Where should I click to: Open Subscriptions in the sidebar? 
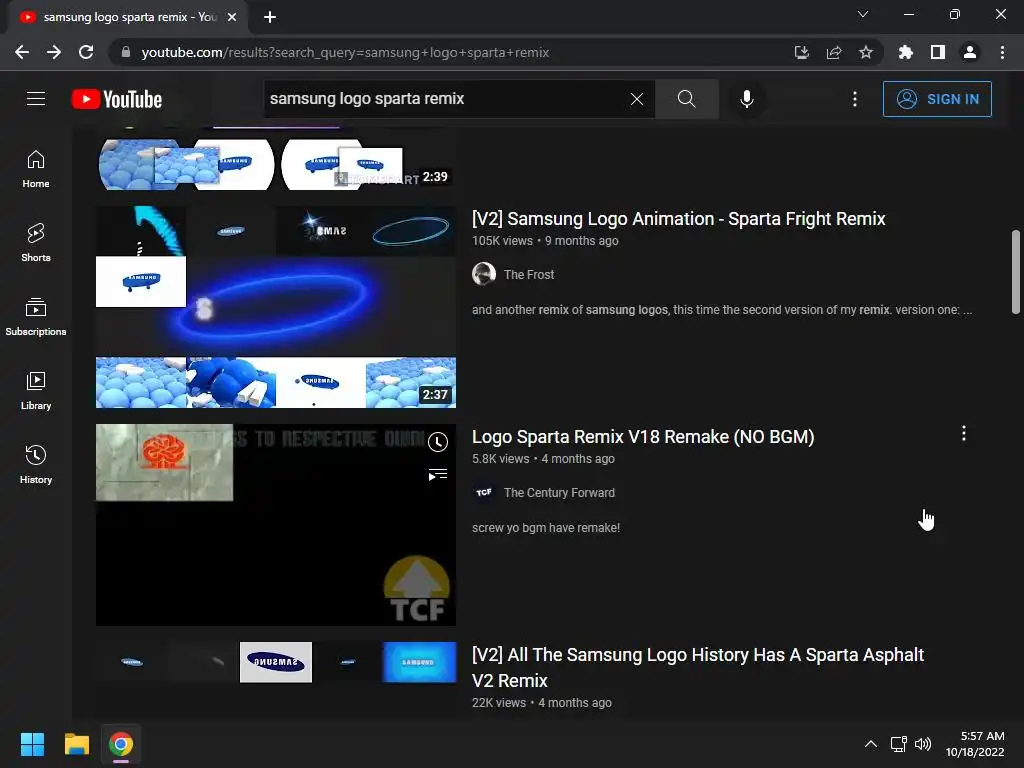pos(36,317)
